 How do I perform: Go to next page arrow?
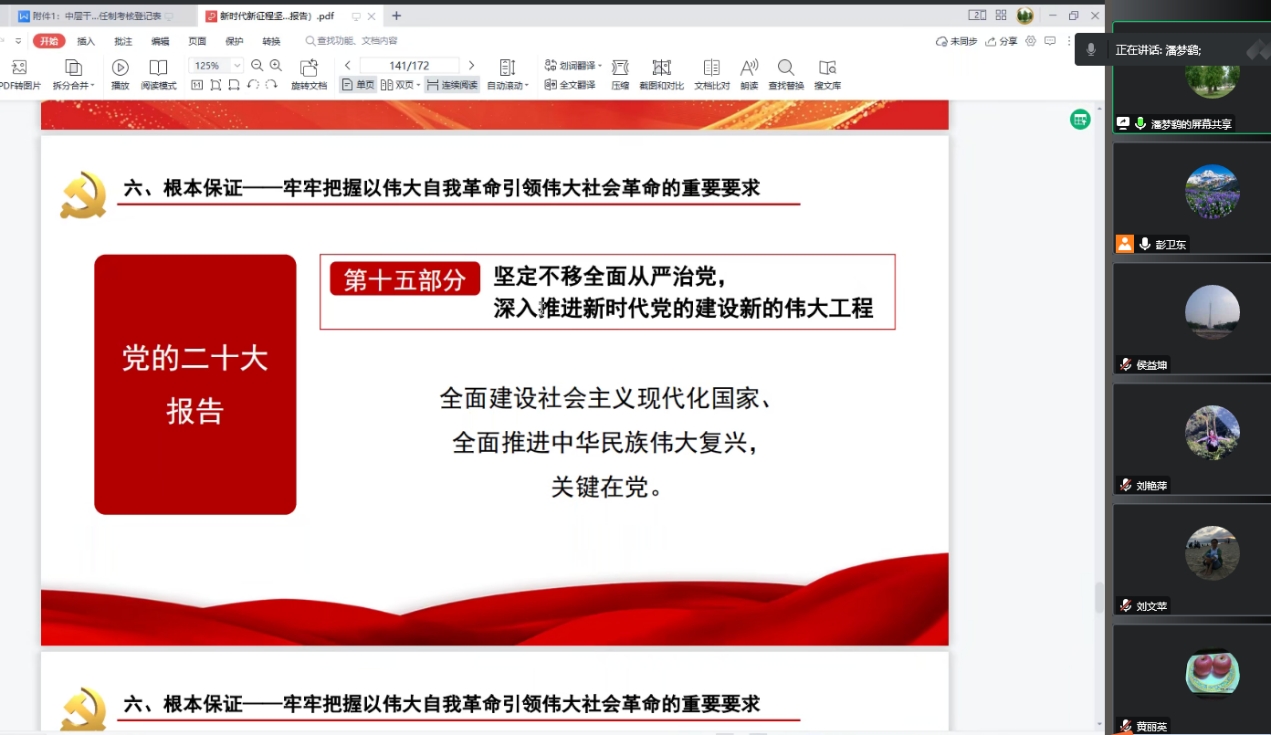[x=471, y=66]
